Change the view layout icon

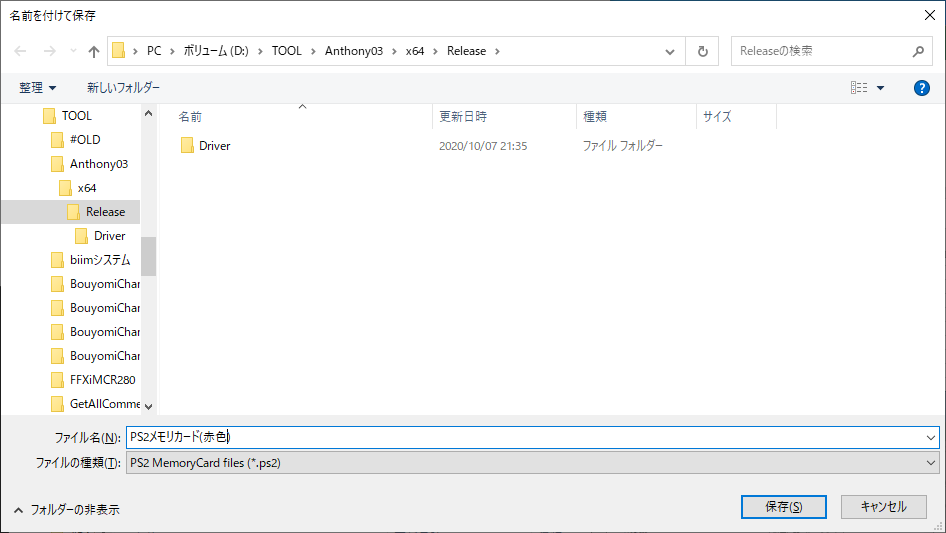coord(859,88)
